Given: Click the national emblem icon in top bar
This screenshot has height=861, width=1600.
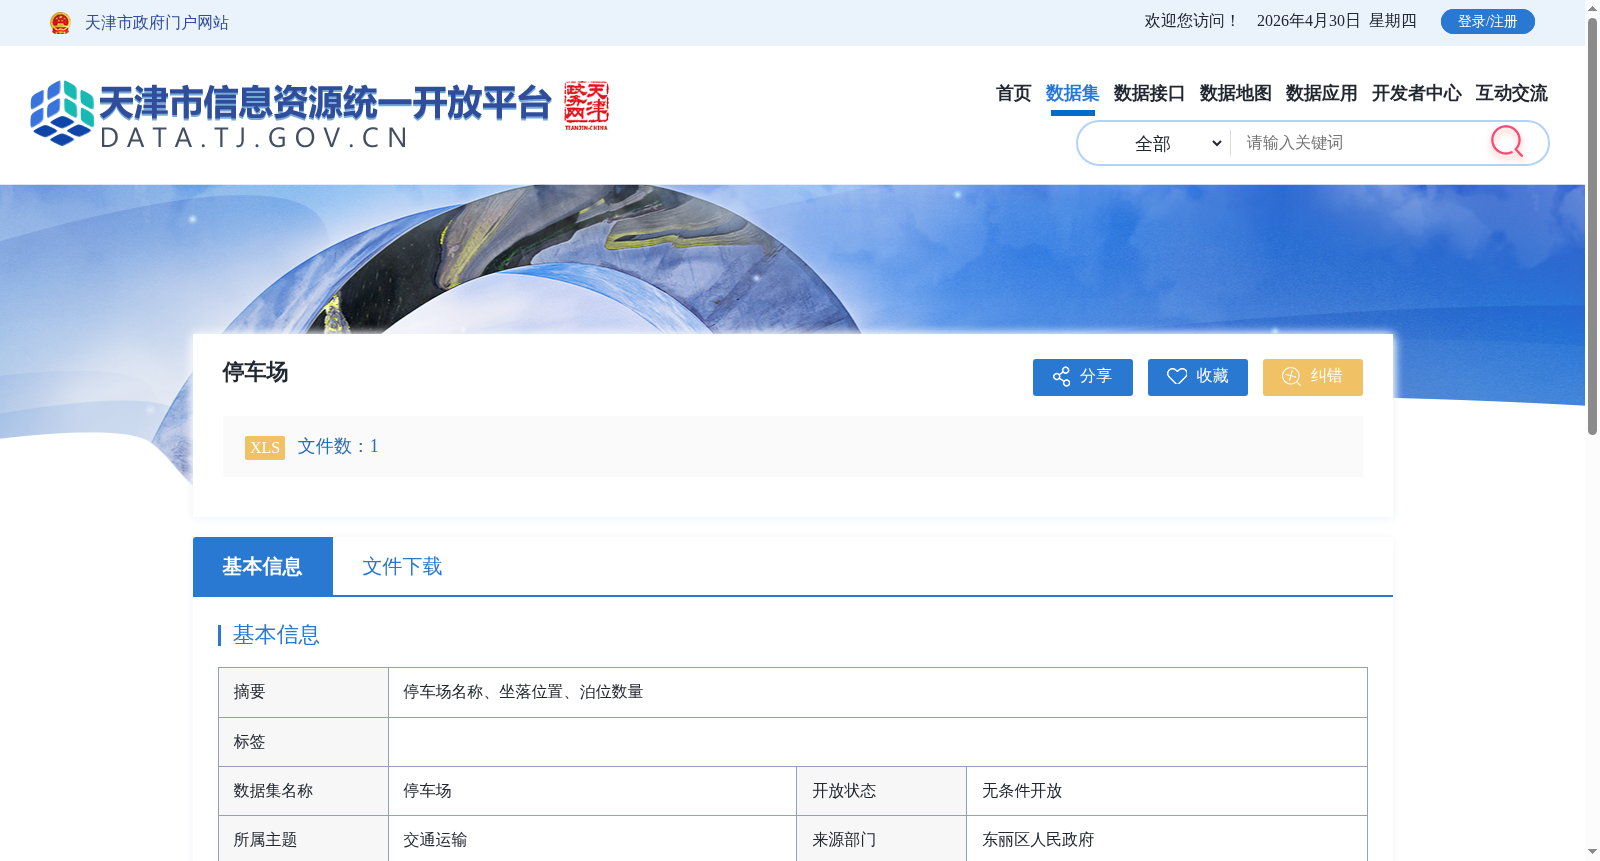Looking at the screenshot, I should (x=60, y=22).
